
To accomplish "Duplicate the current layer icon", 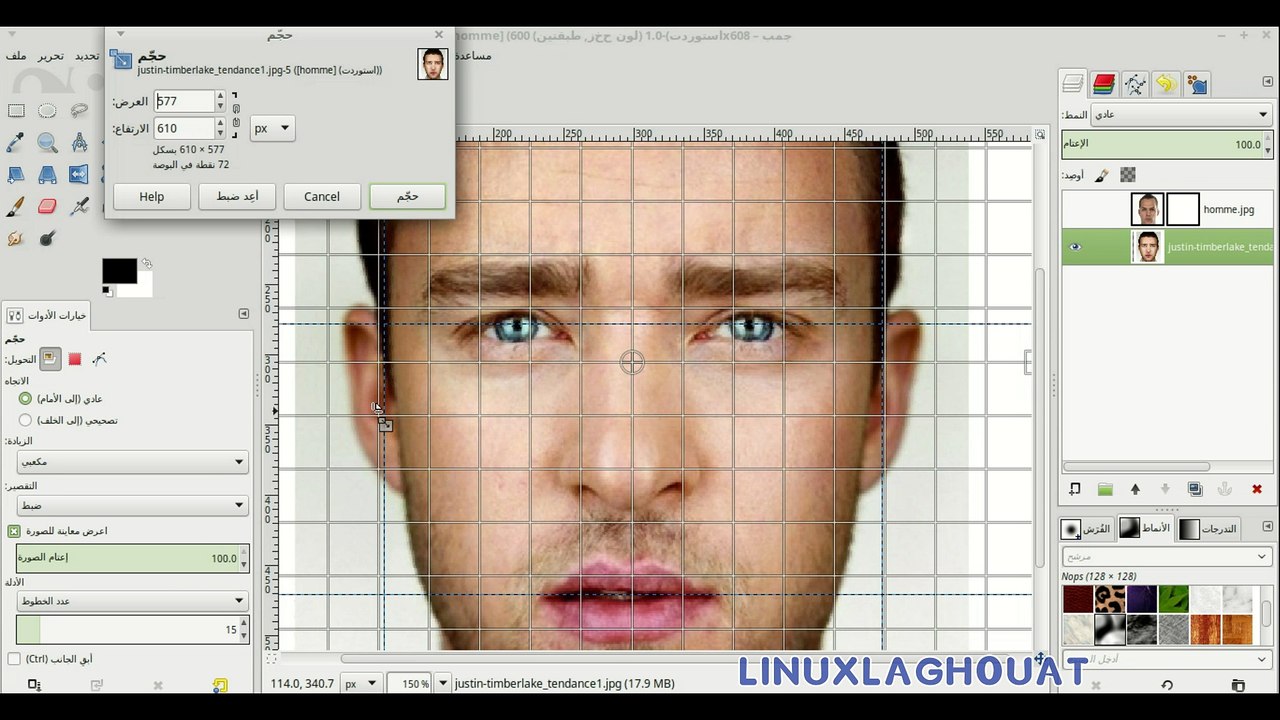I will click(x=1195, y=489).
